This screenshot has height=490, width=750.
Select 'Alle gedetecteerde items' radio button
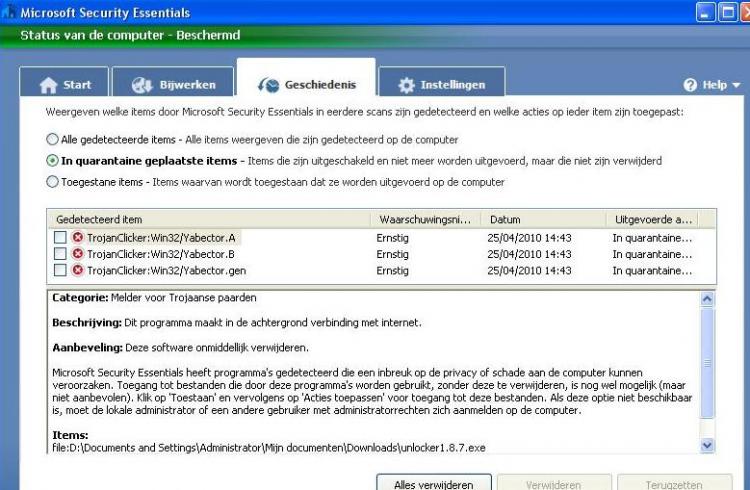(x=52, y=139)
